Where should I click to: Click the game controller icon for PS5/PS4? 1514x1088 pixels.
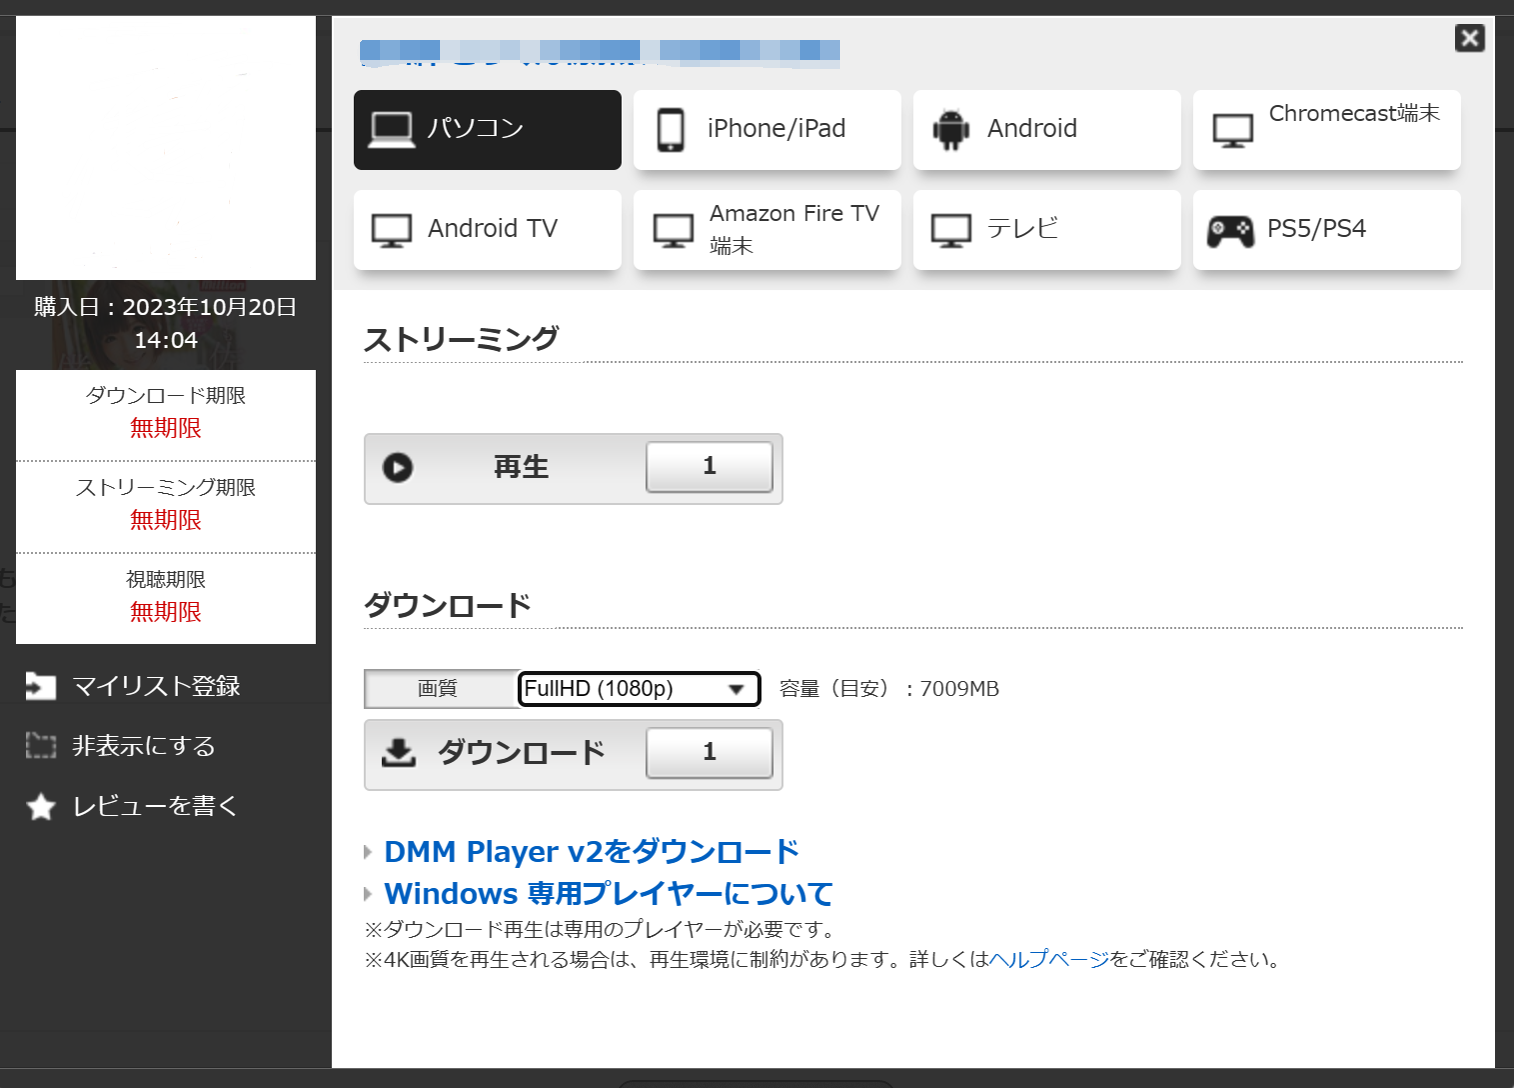[1231, 231]
